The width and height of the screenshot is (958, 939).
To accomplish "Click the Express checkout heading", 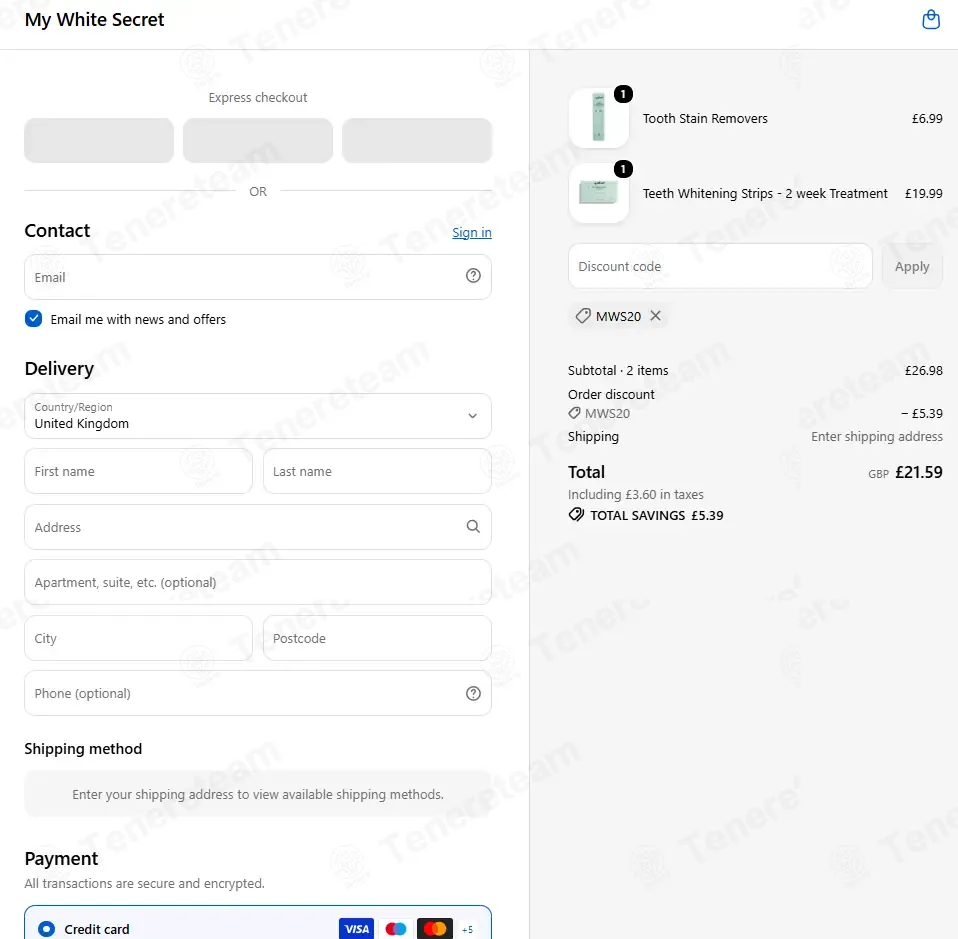I will coord(258,98).
